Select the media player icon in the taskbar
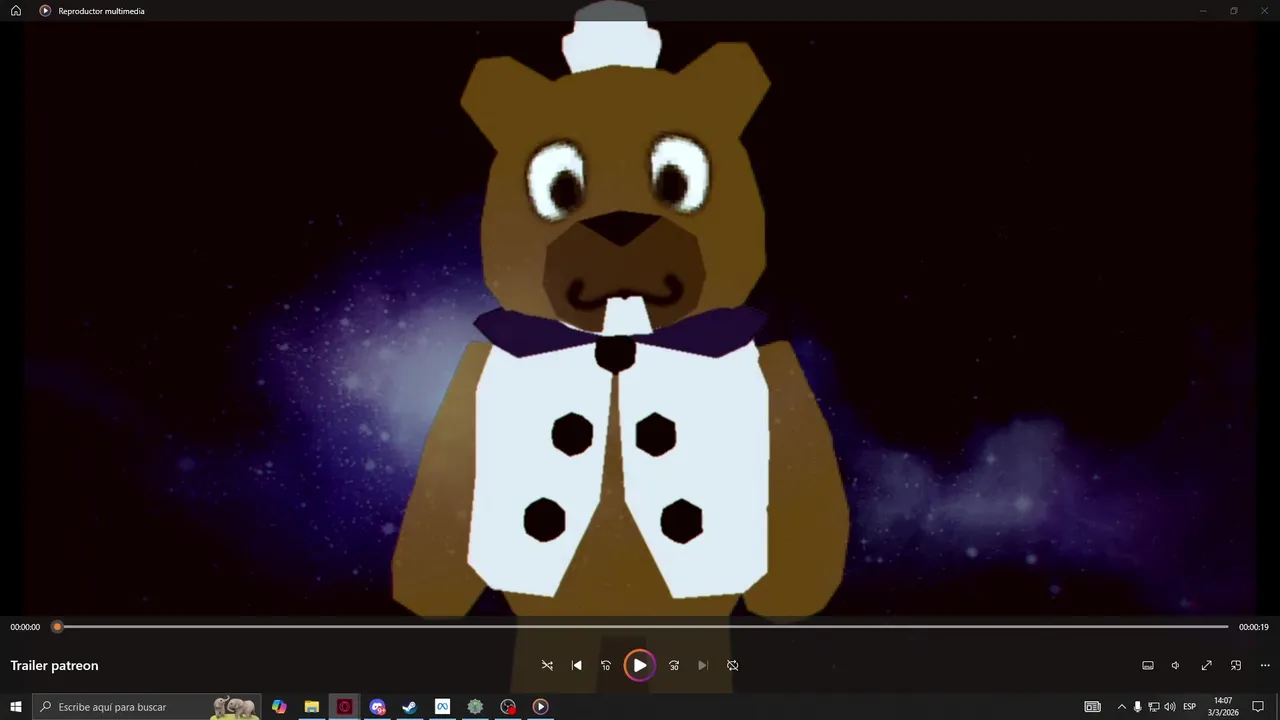The height and width of the screenshot is (720, 1280). point(540,707)
